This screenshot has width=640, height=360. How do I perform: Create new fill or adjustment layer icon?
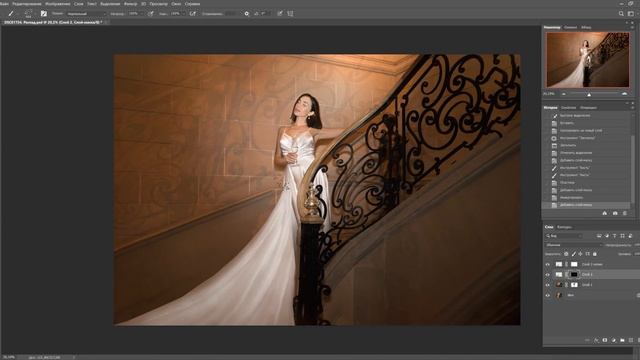(613, 340)
